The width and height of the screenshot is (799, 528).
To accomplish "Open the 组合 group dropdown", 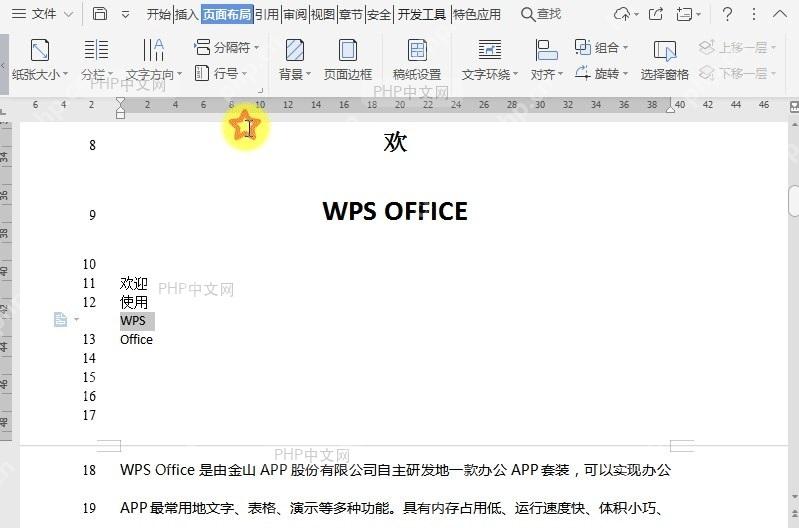I will 601,47.
